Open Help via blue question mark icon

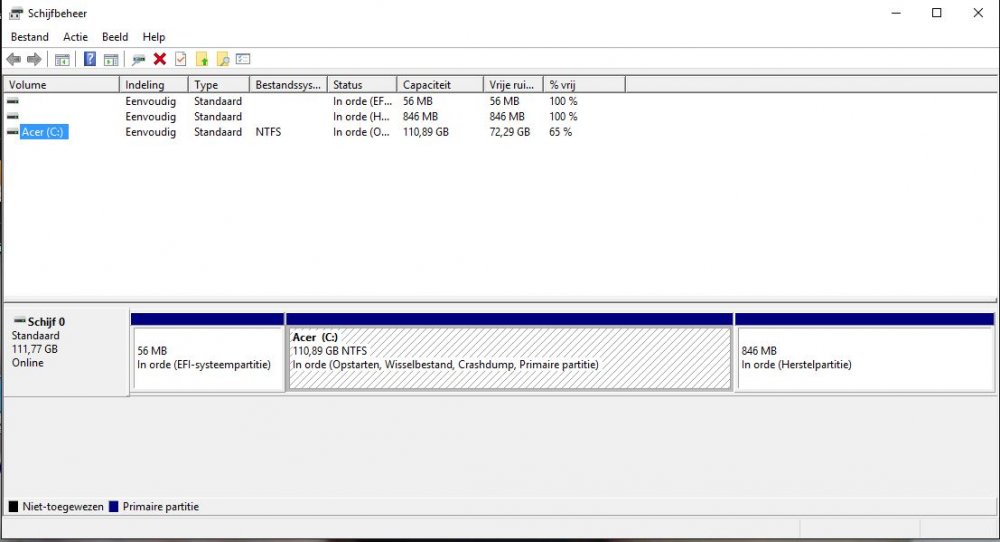tap(90, 59)
